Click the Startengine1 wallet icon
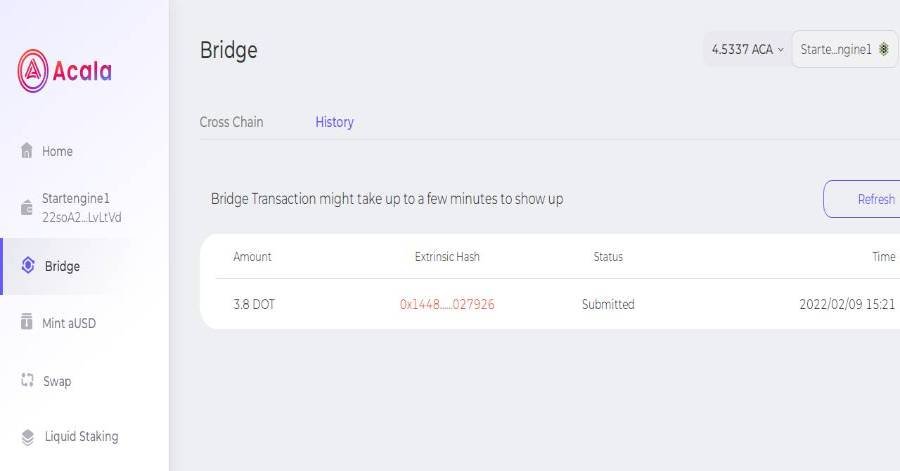 coord(27,207)
